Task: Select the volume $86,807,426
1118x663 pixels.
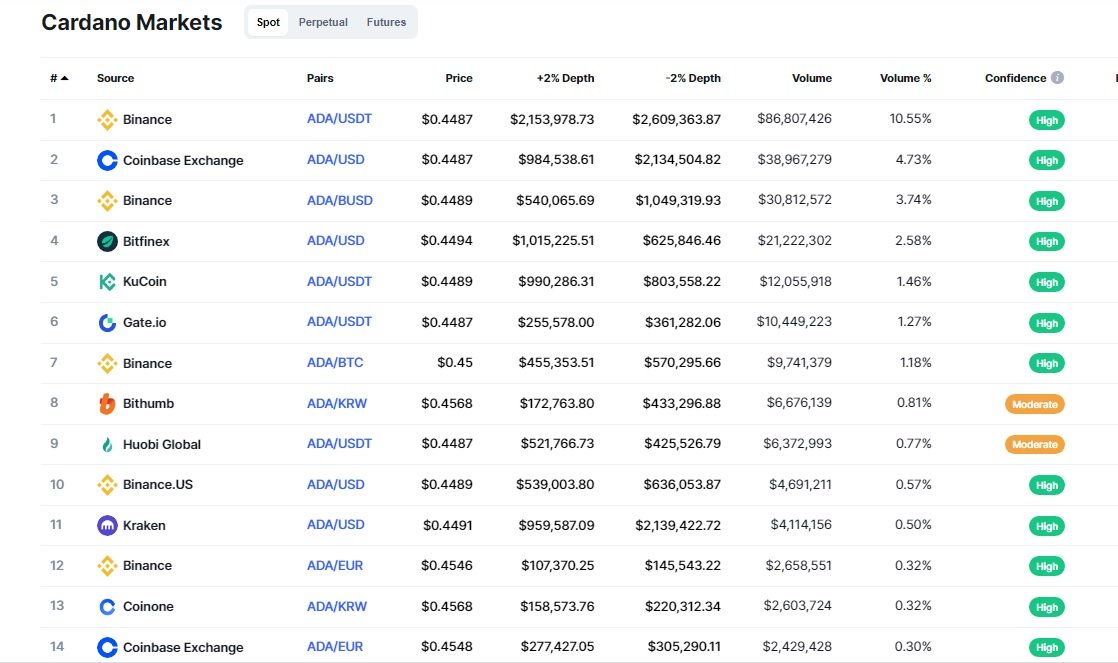Action: [794, 118]
